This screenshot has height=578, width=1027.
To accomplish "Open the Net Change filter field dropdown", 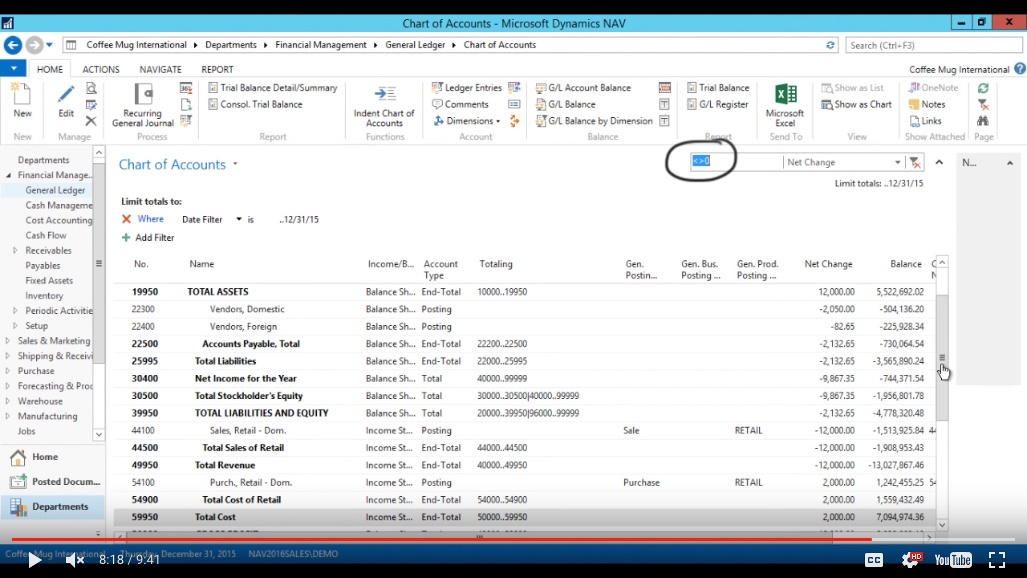I will (x=897, y=162).
